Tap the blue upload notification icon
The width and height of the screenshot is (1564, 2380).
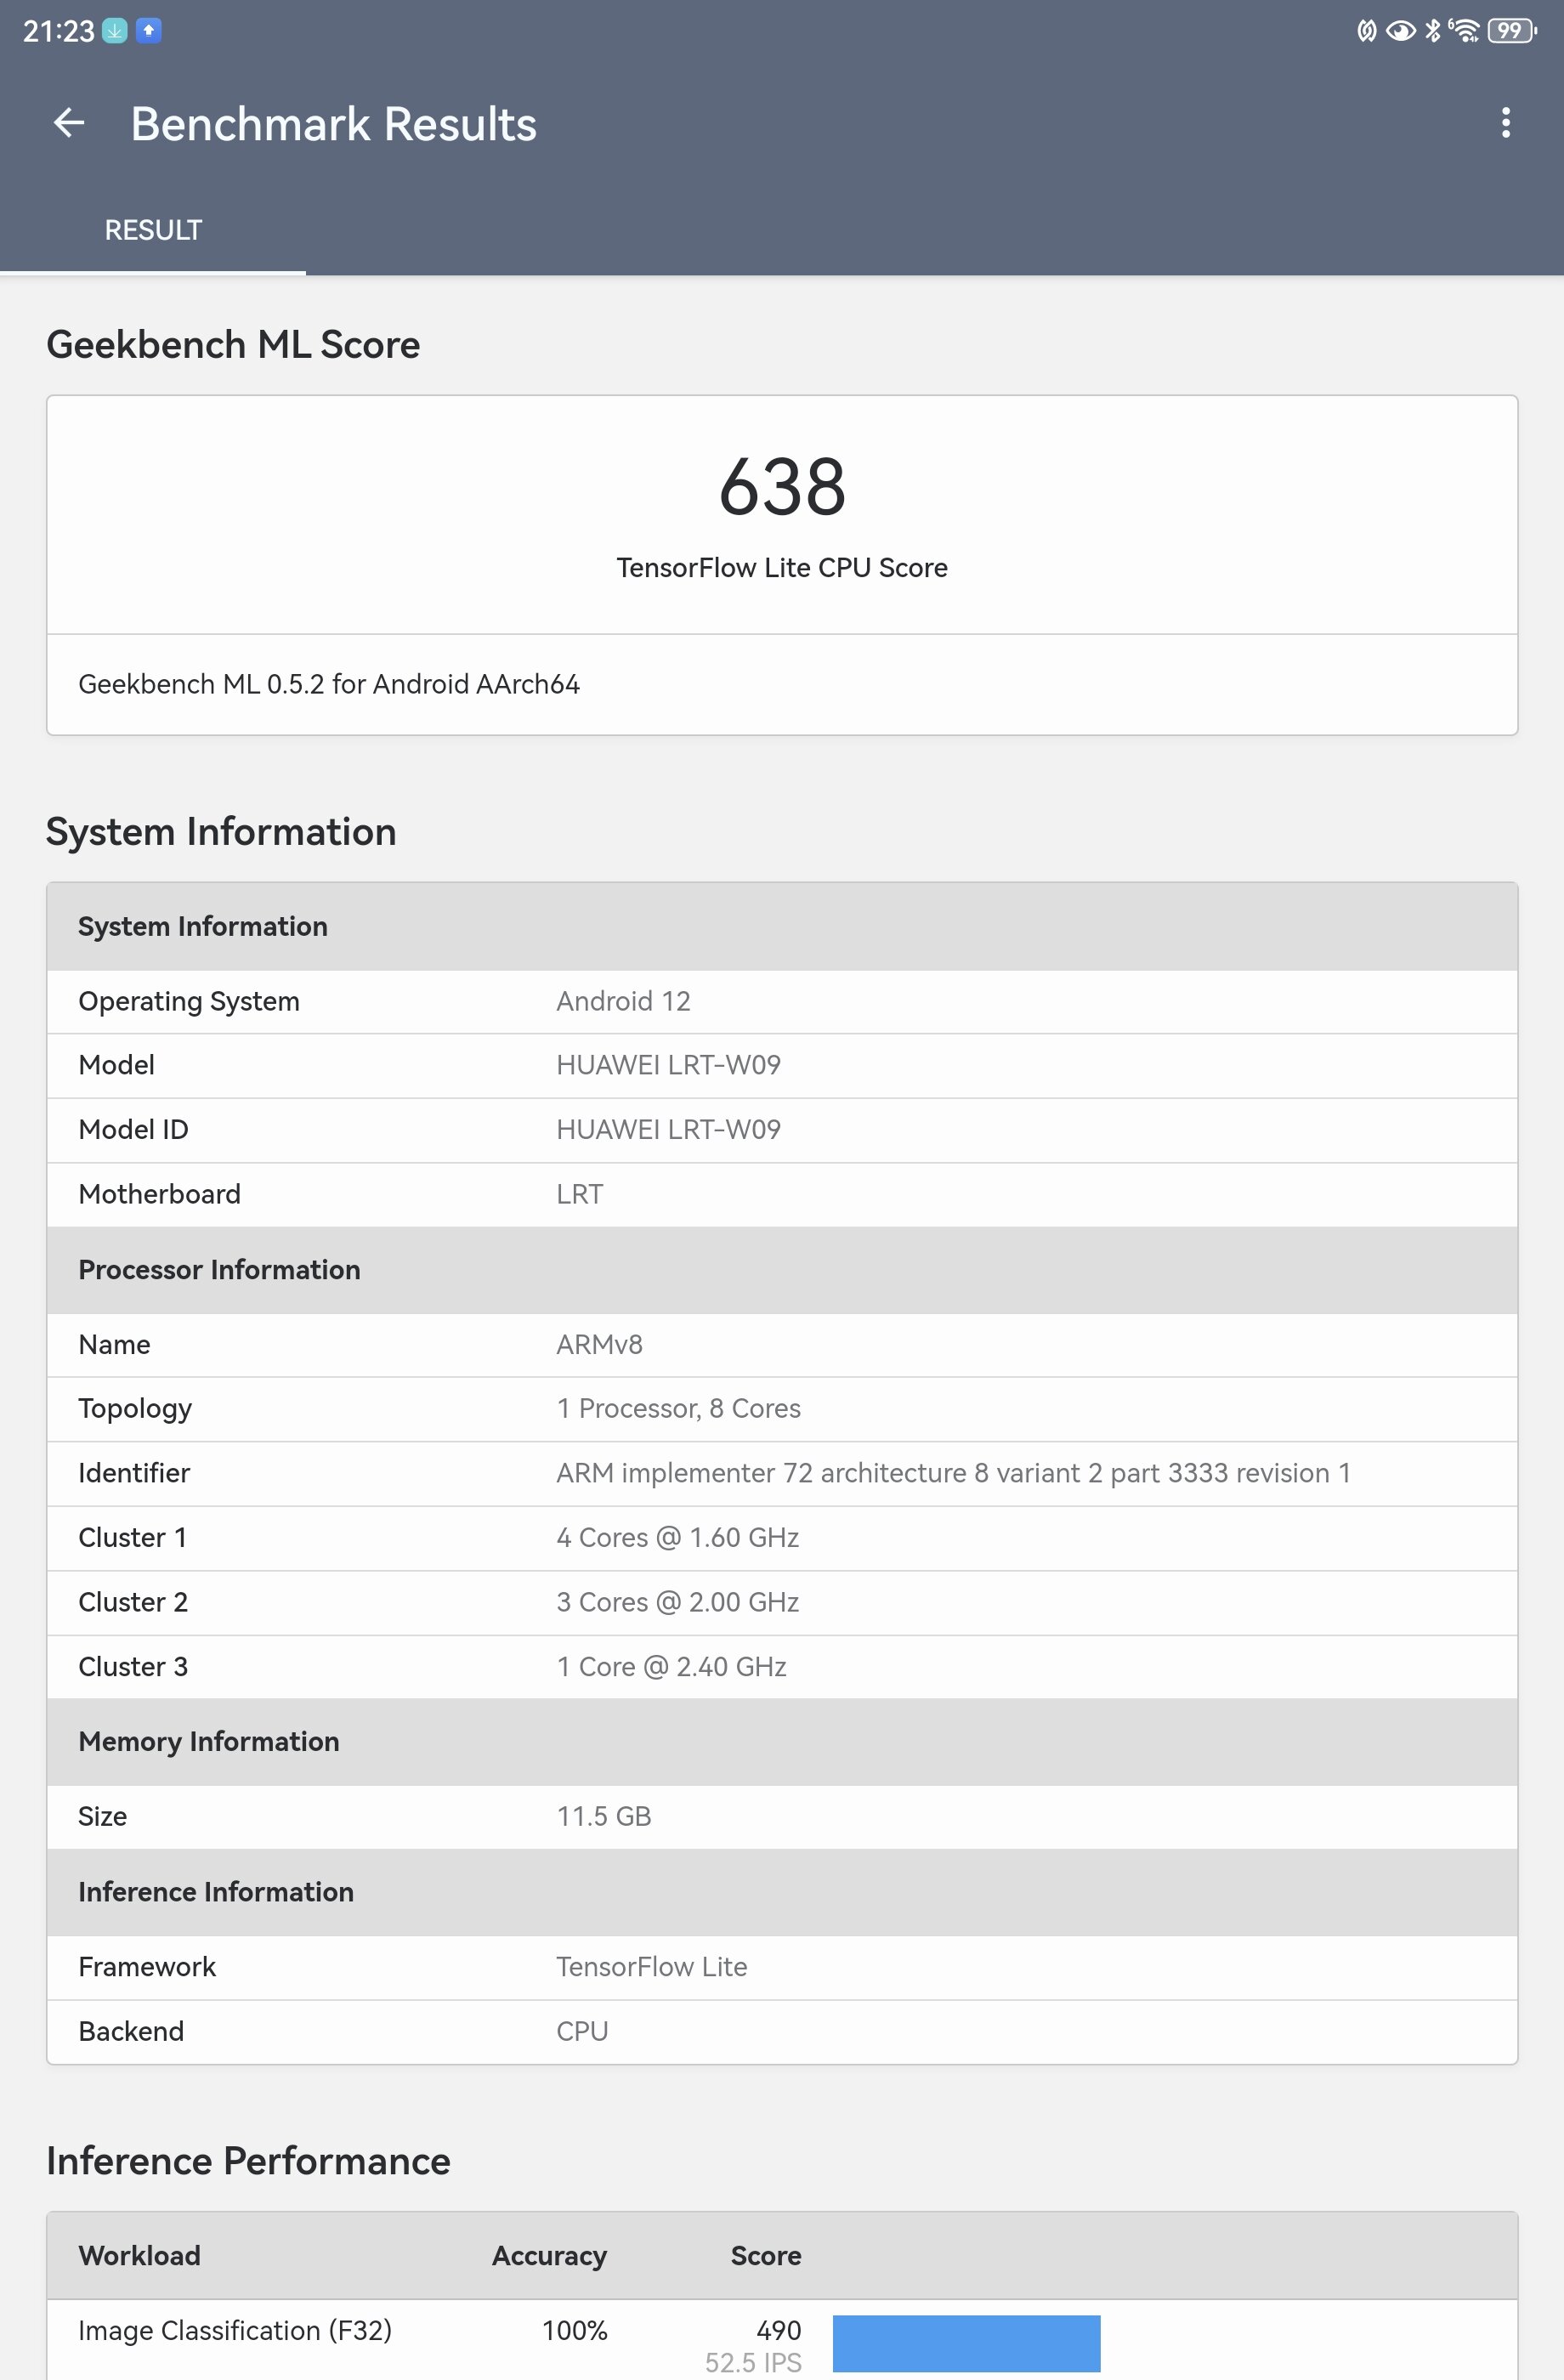pyautogui.click(x=148, y=31)
